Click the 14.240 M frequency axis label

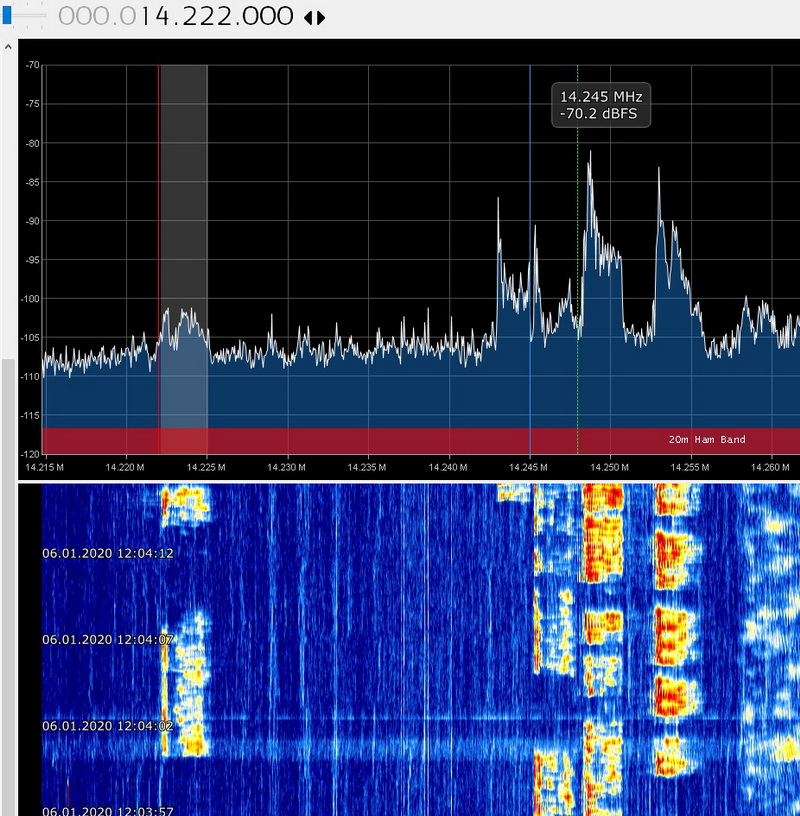click(448, 467)
